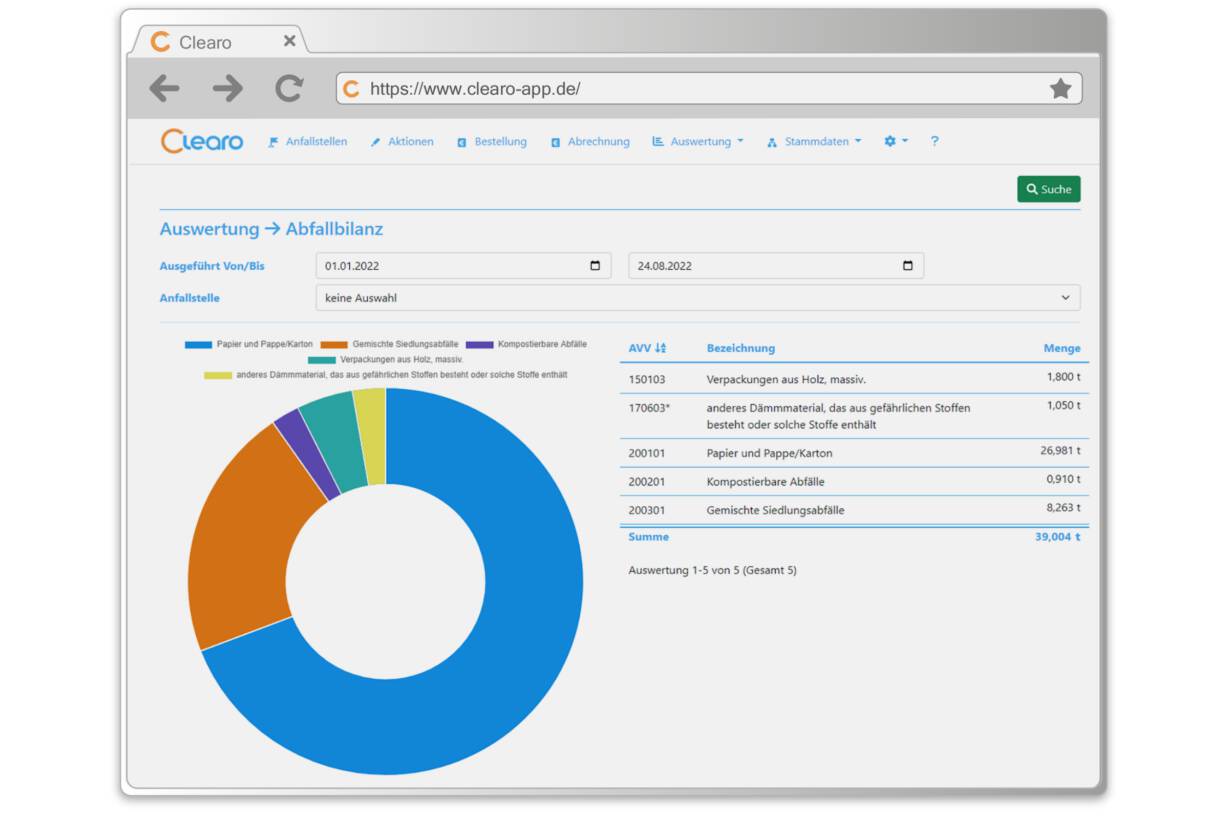Sort table by Bezeichnung column header
This screenshot has width=1228, height=819.
pos(741,348)
